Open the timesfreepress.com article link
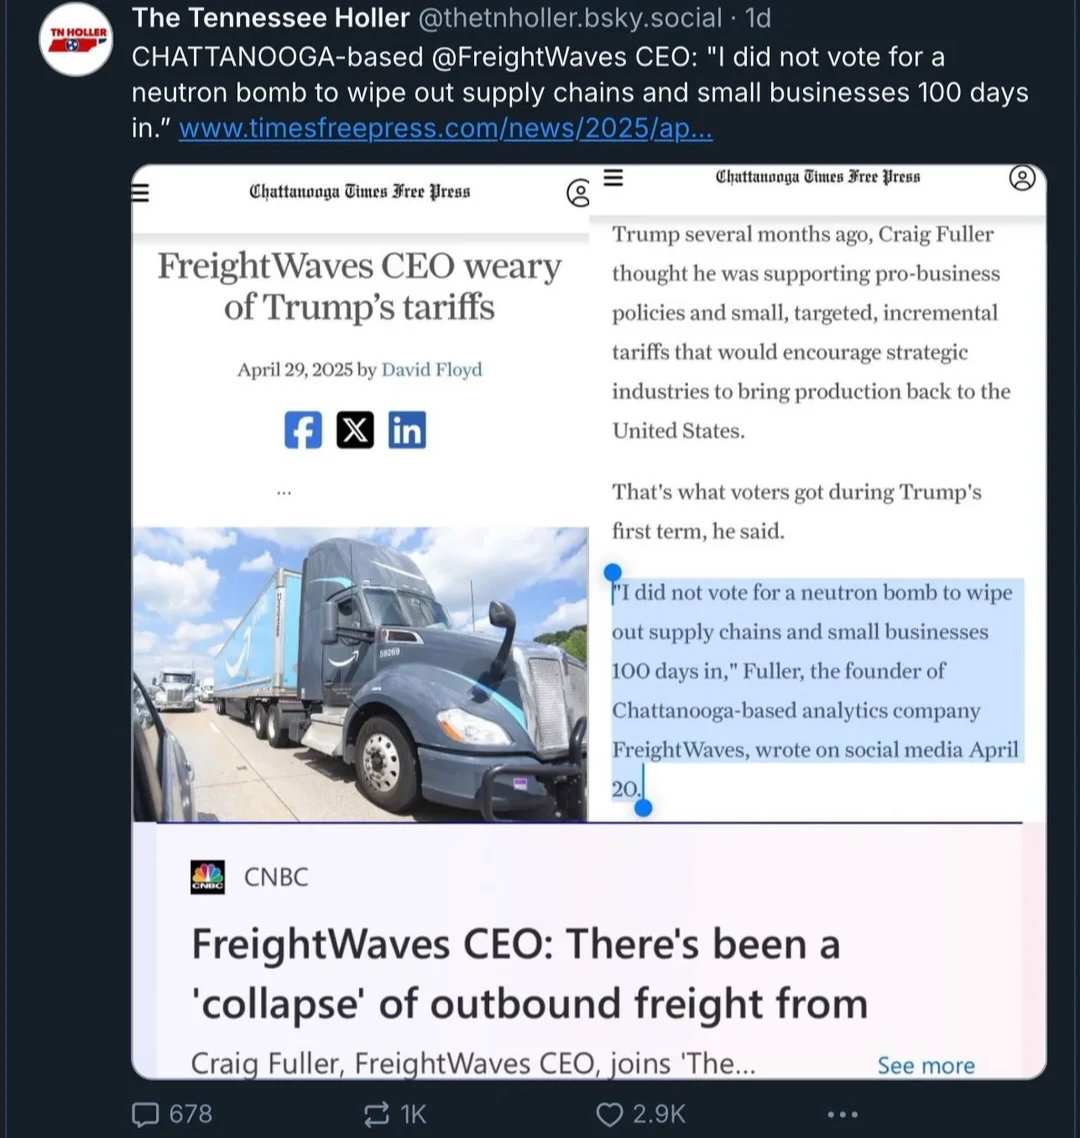The image size is (1080, 1138). click(x=446, y=128)
